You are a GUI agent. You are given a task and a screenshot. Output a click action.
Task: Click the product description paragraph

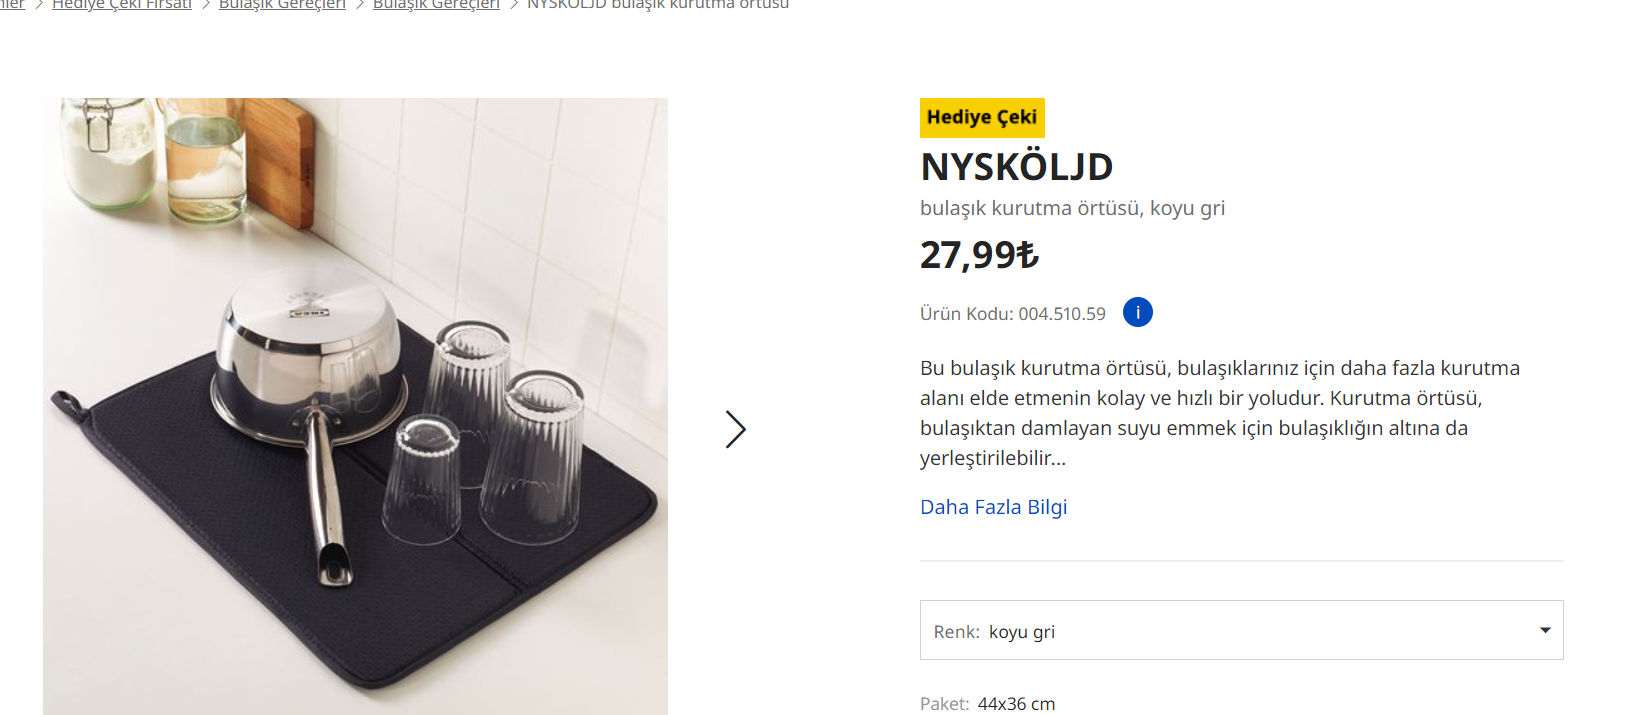pyautogui.click(x=1220, y=413)
